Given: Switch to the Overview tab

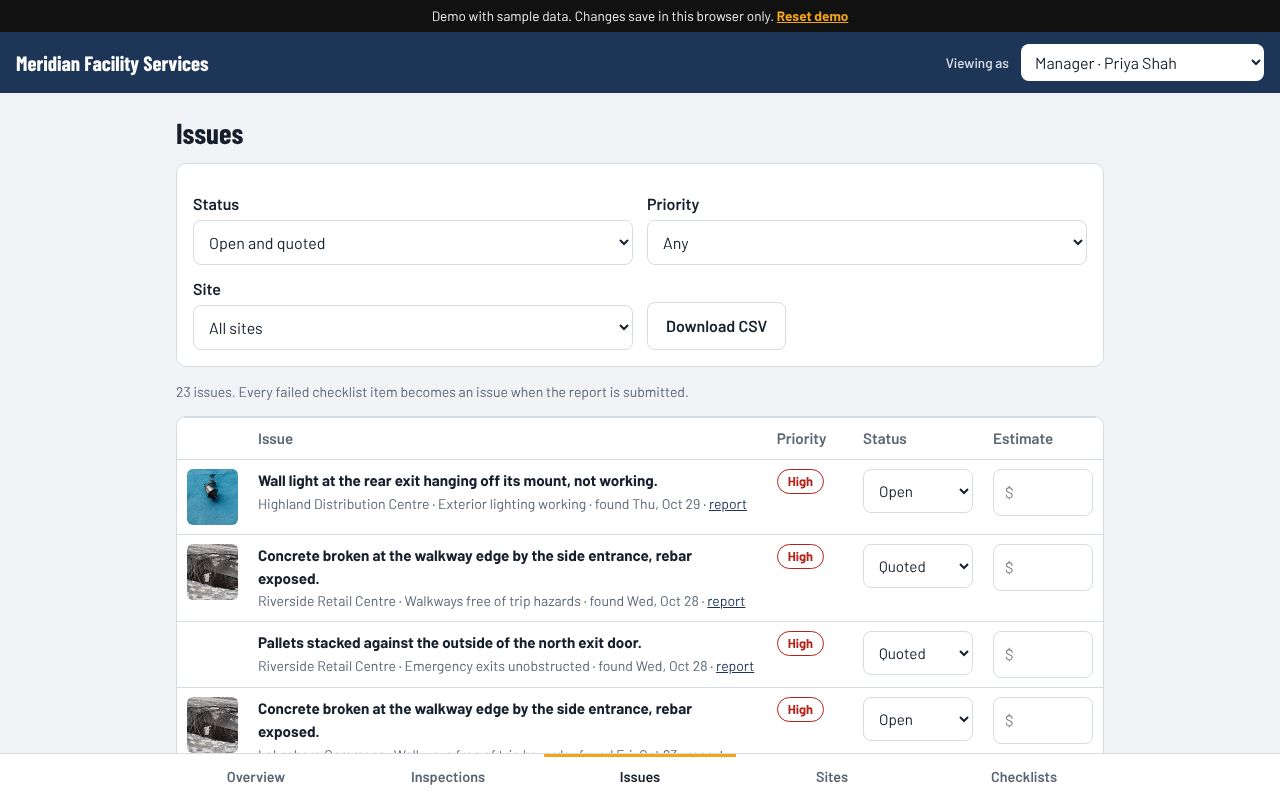Looking at the screenshot, I should tap(256, 777).
